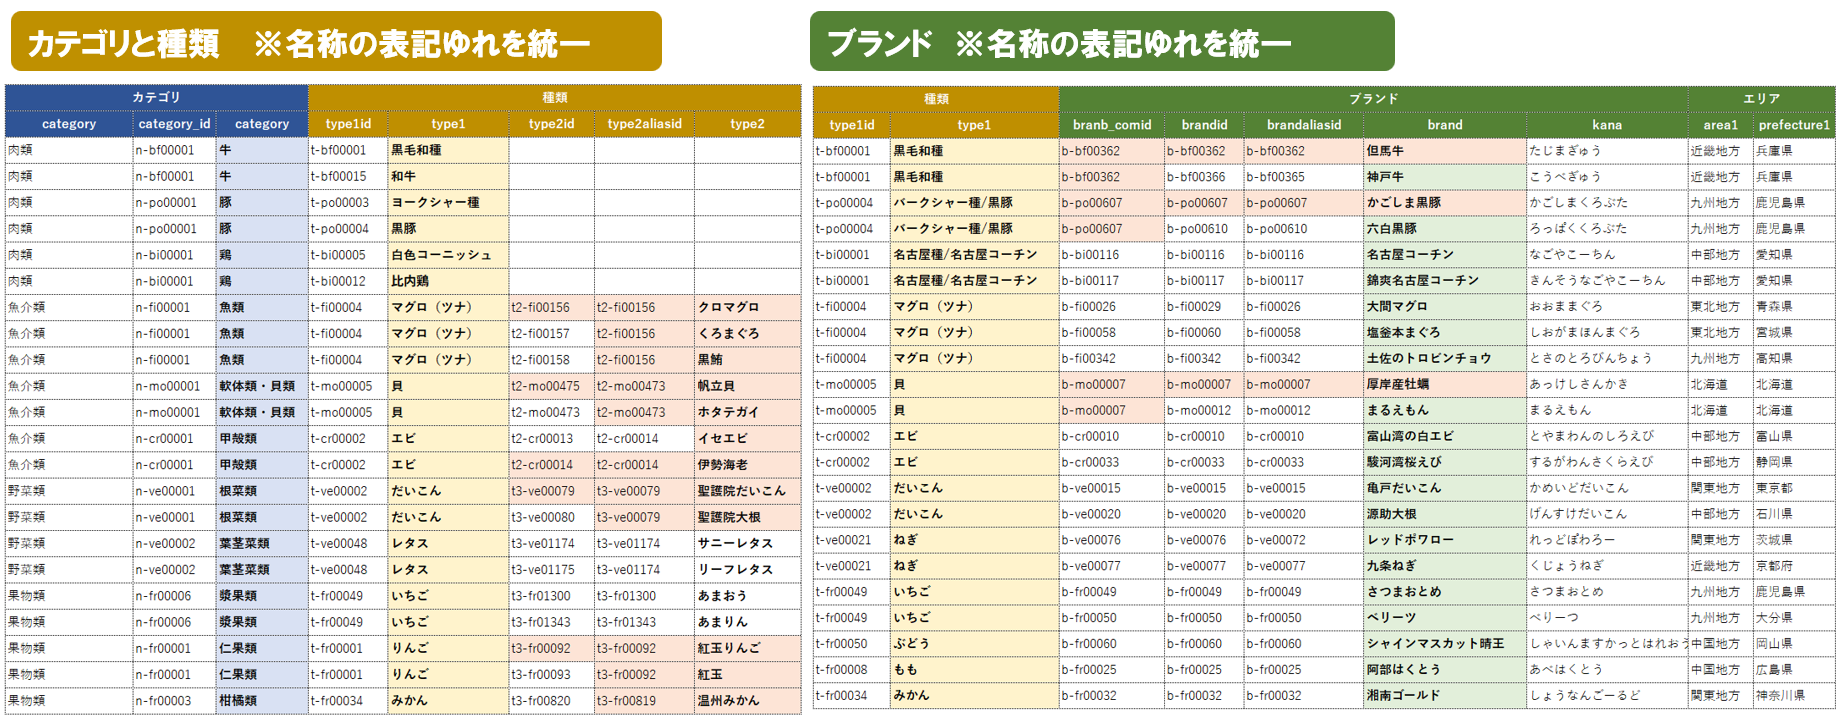Click the 神奈川県 prefecture cell
The height and width of the screenshot is (721, 1848).
click(1794, 696)
